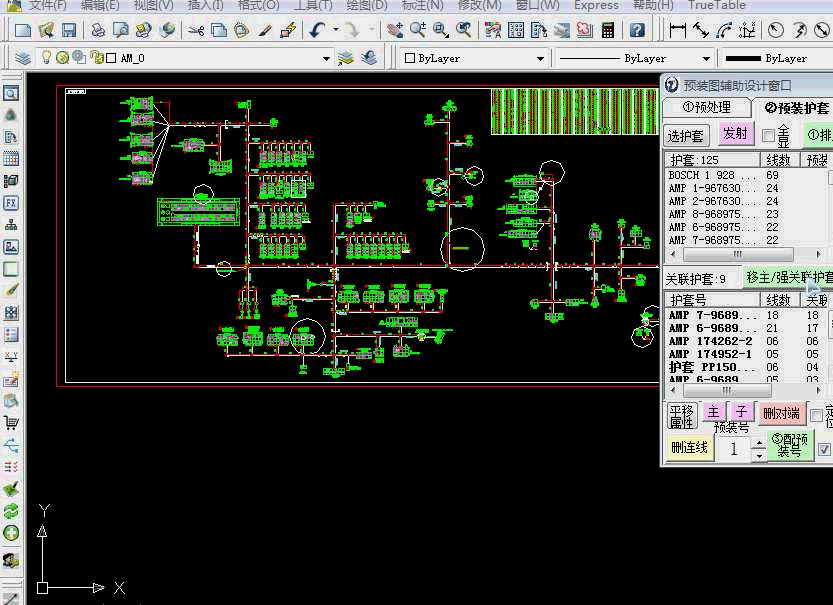
Task: Open the 格式(O) menu
Action: (259, 5)
